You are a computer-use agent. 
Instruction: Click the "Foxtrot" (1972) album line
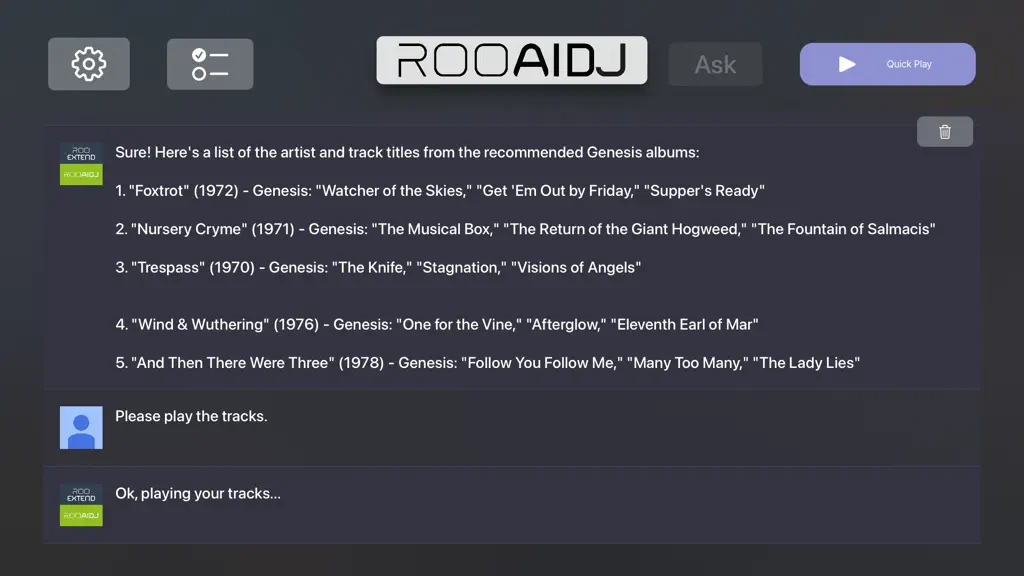pos(440,191)
